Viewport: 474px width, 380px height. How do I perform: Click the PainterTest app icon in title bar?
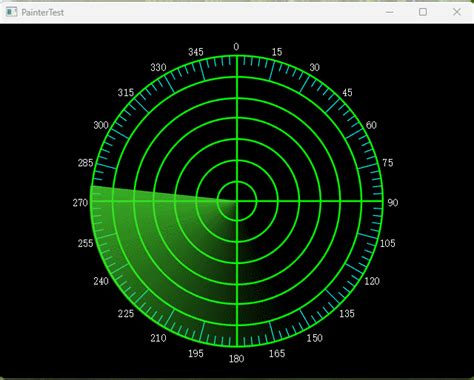click(x=11, y=12)
